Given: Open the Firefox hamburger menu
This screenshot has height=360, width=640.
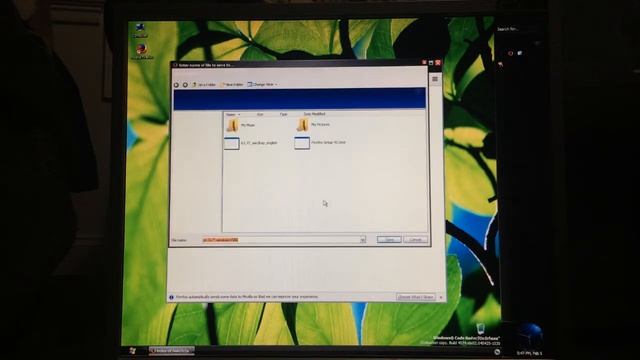Looking at the screenshot, I should 435,79.
